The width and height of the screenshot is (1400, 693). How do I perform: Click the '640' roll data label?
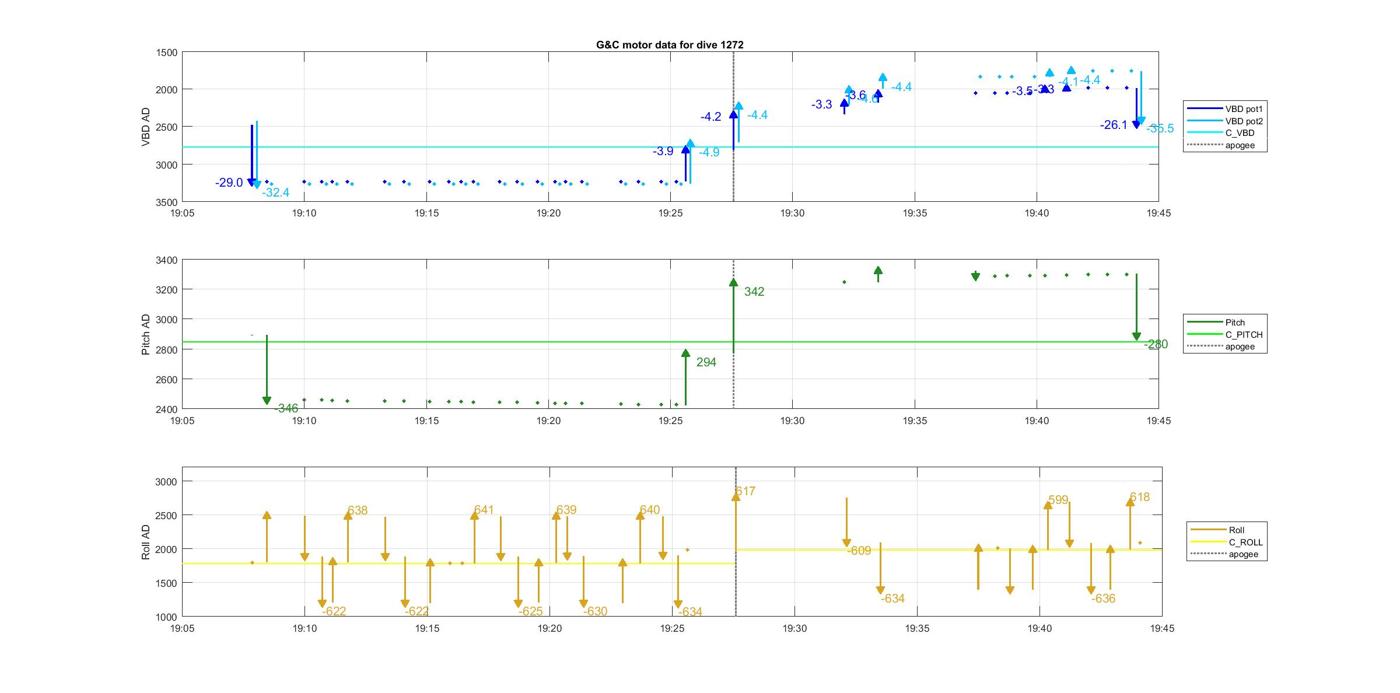(x=650, y=511)
